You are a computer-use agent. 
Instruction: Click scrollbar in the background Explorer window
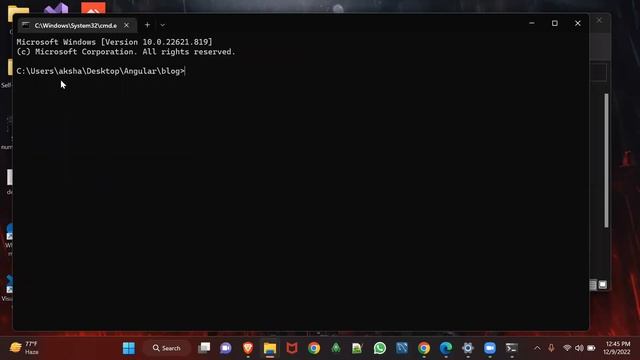coord(606,160)
